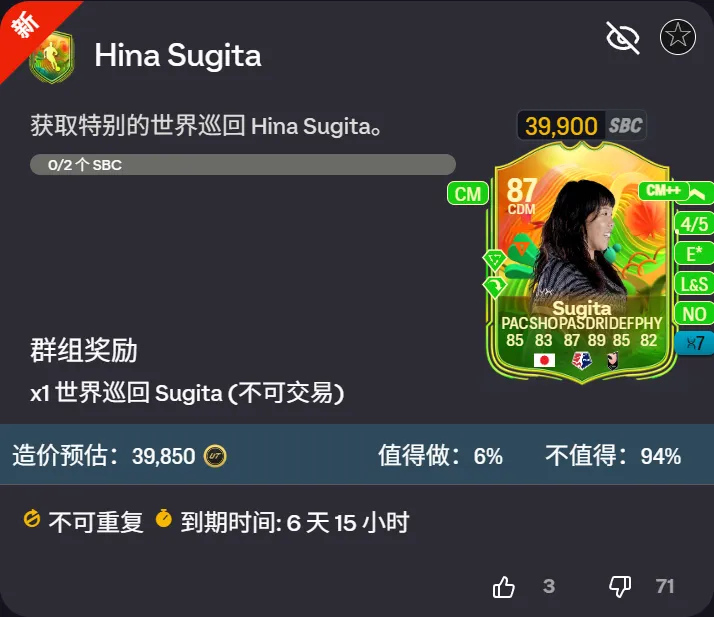Click the E* badge on card
This screenshot has width=714, height=617.
click(695, 254)
